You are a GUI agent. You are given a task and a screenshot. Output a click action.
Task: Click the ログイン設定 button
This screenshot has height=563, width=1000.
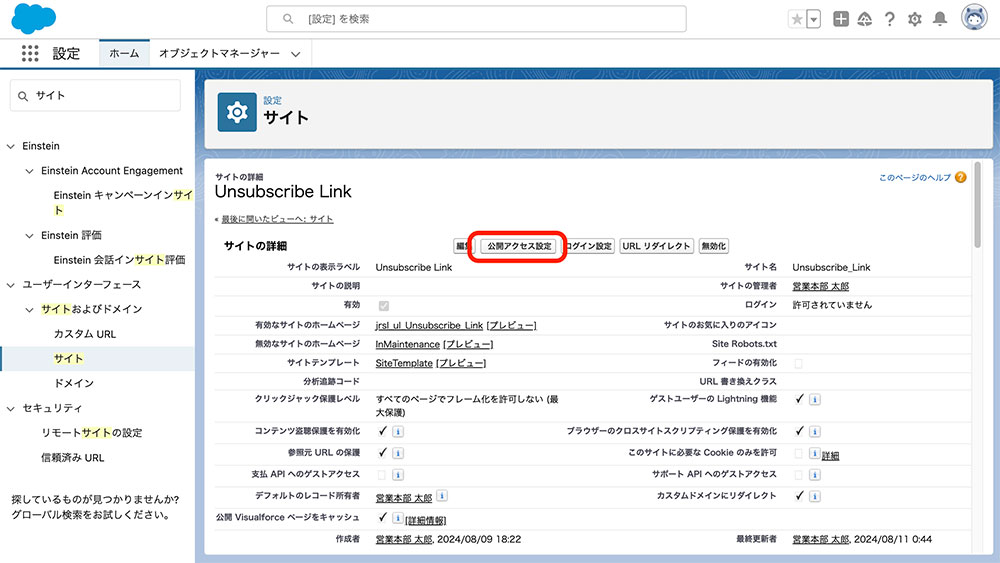click(589, 246)
